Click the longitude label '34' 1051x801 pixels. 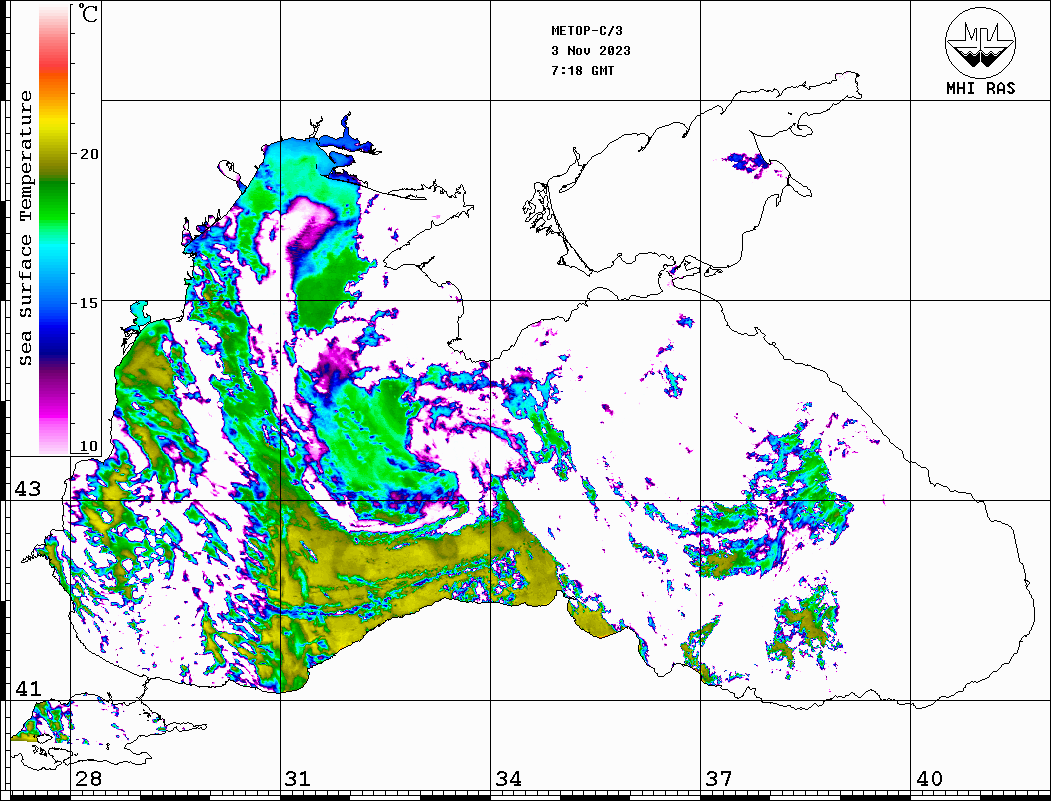tap(508, 779)
